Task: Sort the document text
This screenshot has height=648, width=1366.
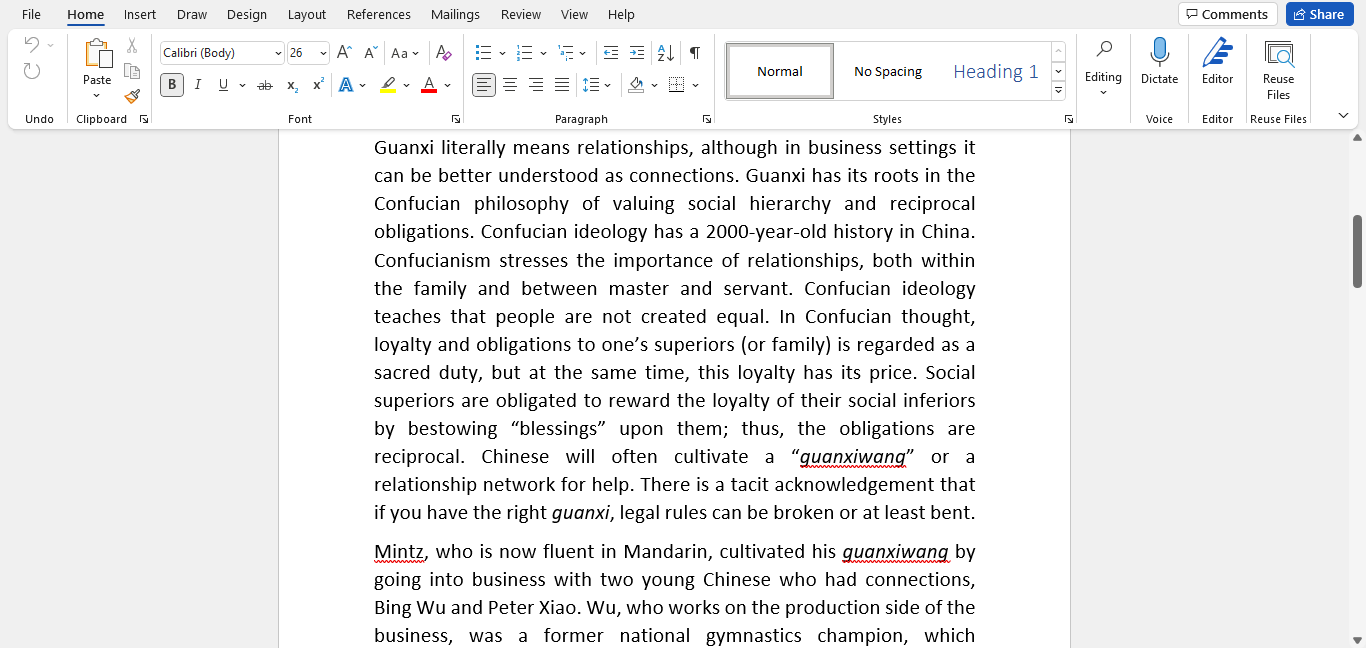Action: tap(664, 52)
